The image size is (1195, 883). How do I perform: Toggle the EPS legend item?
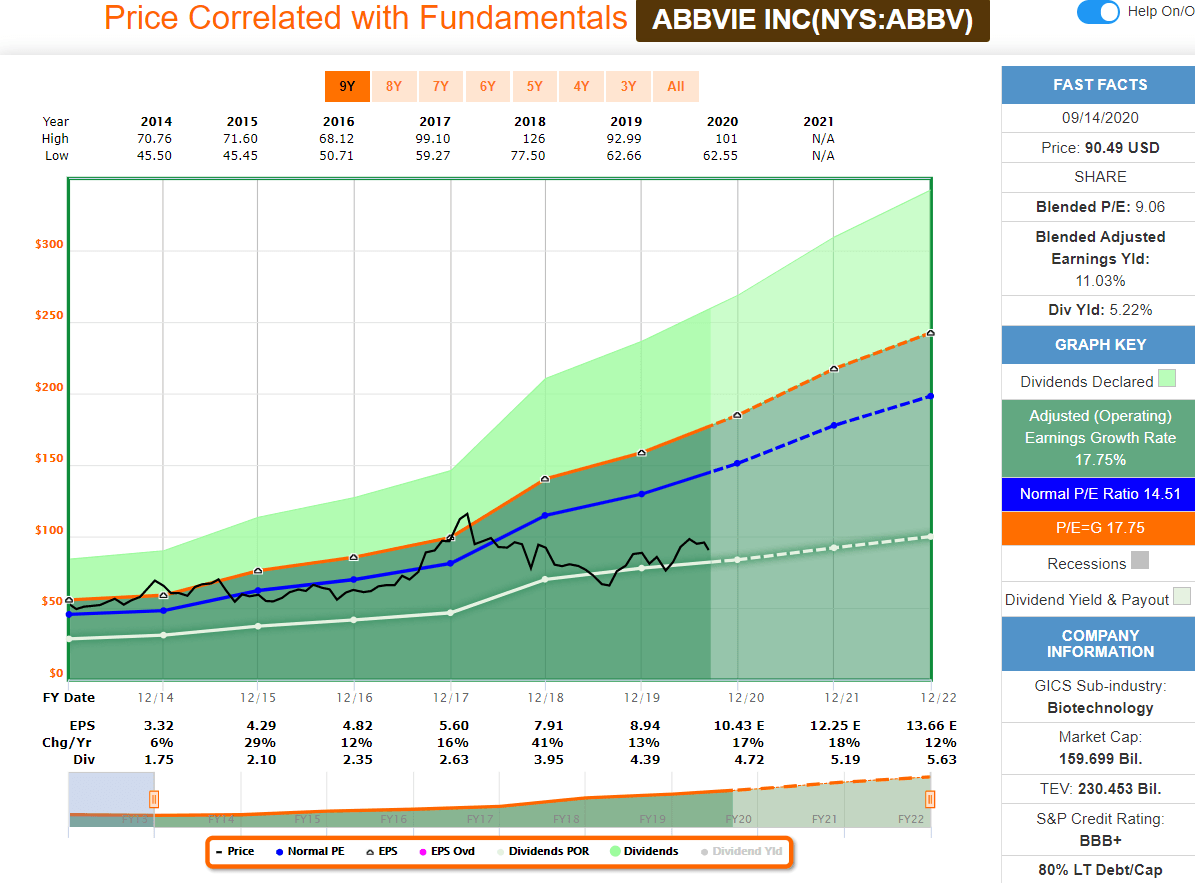[x=382, y=851]
